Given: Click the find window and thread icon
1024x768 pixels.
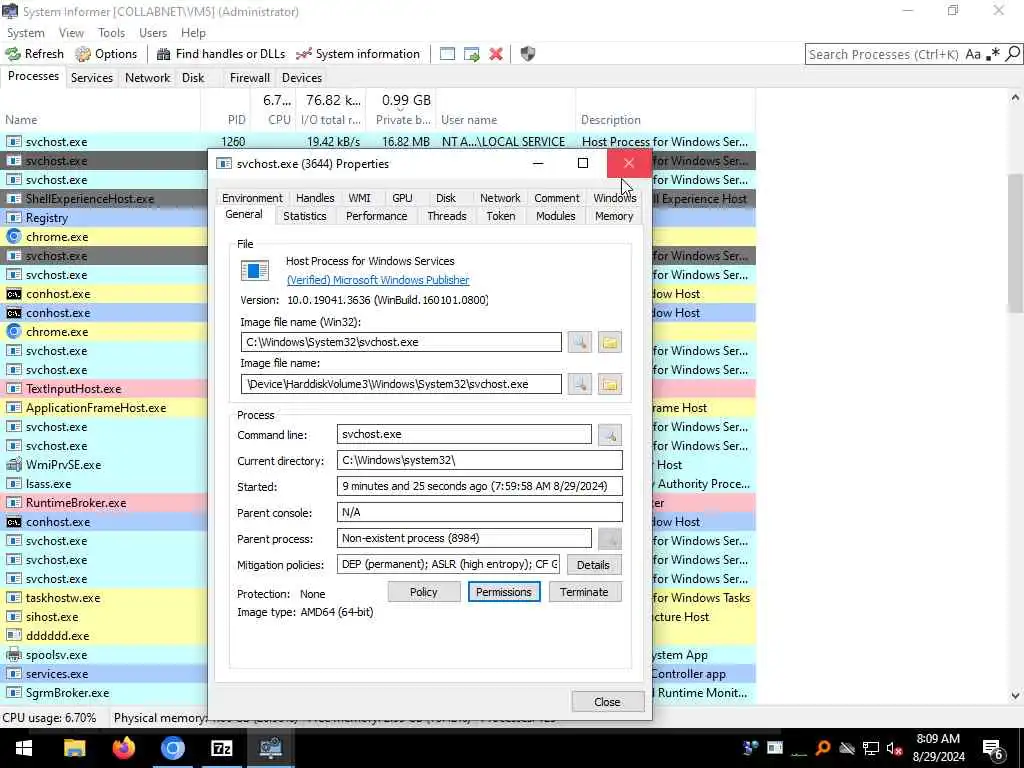Looking at the screenshot, I should tap(472, 54).
